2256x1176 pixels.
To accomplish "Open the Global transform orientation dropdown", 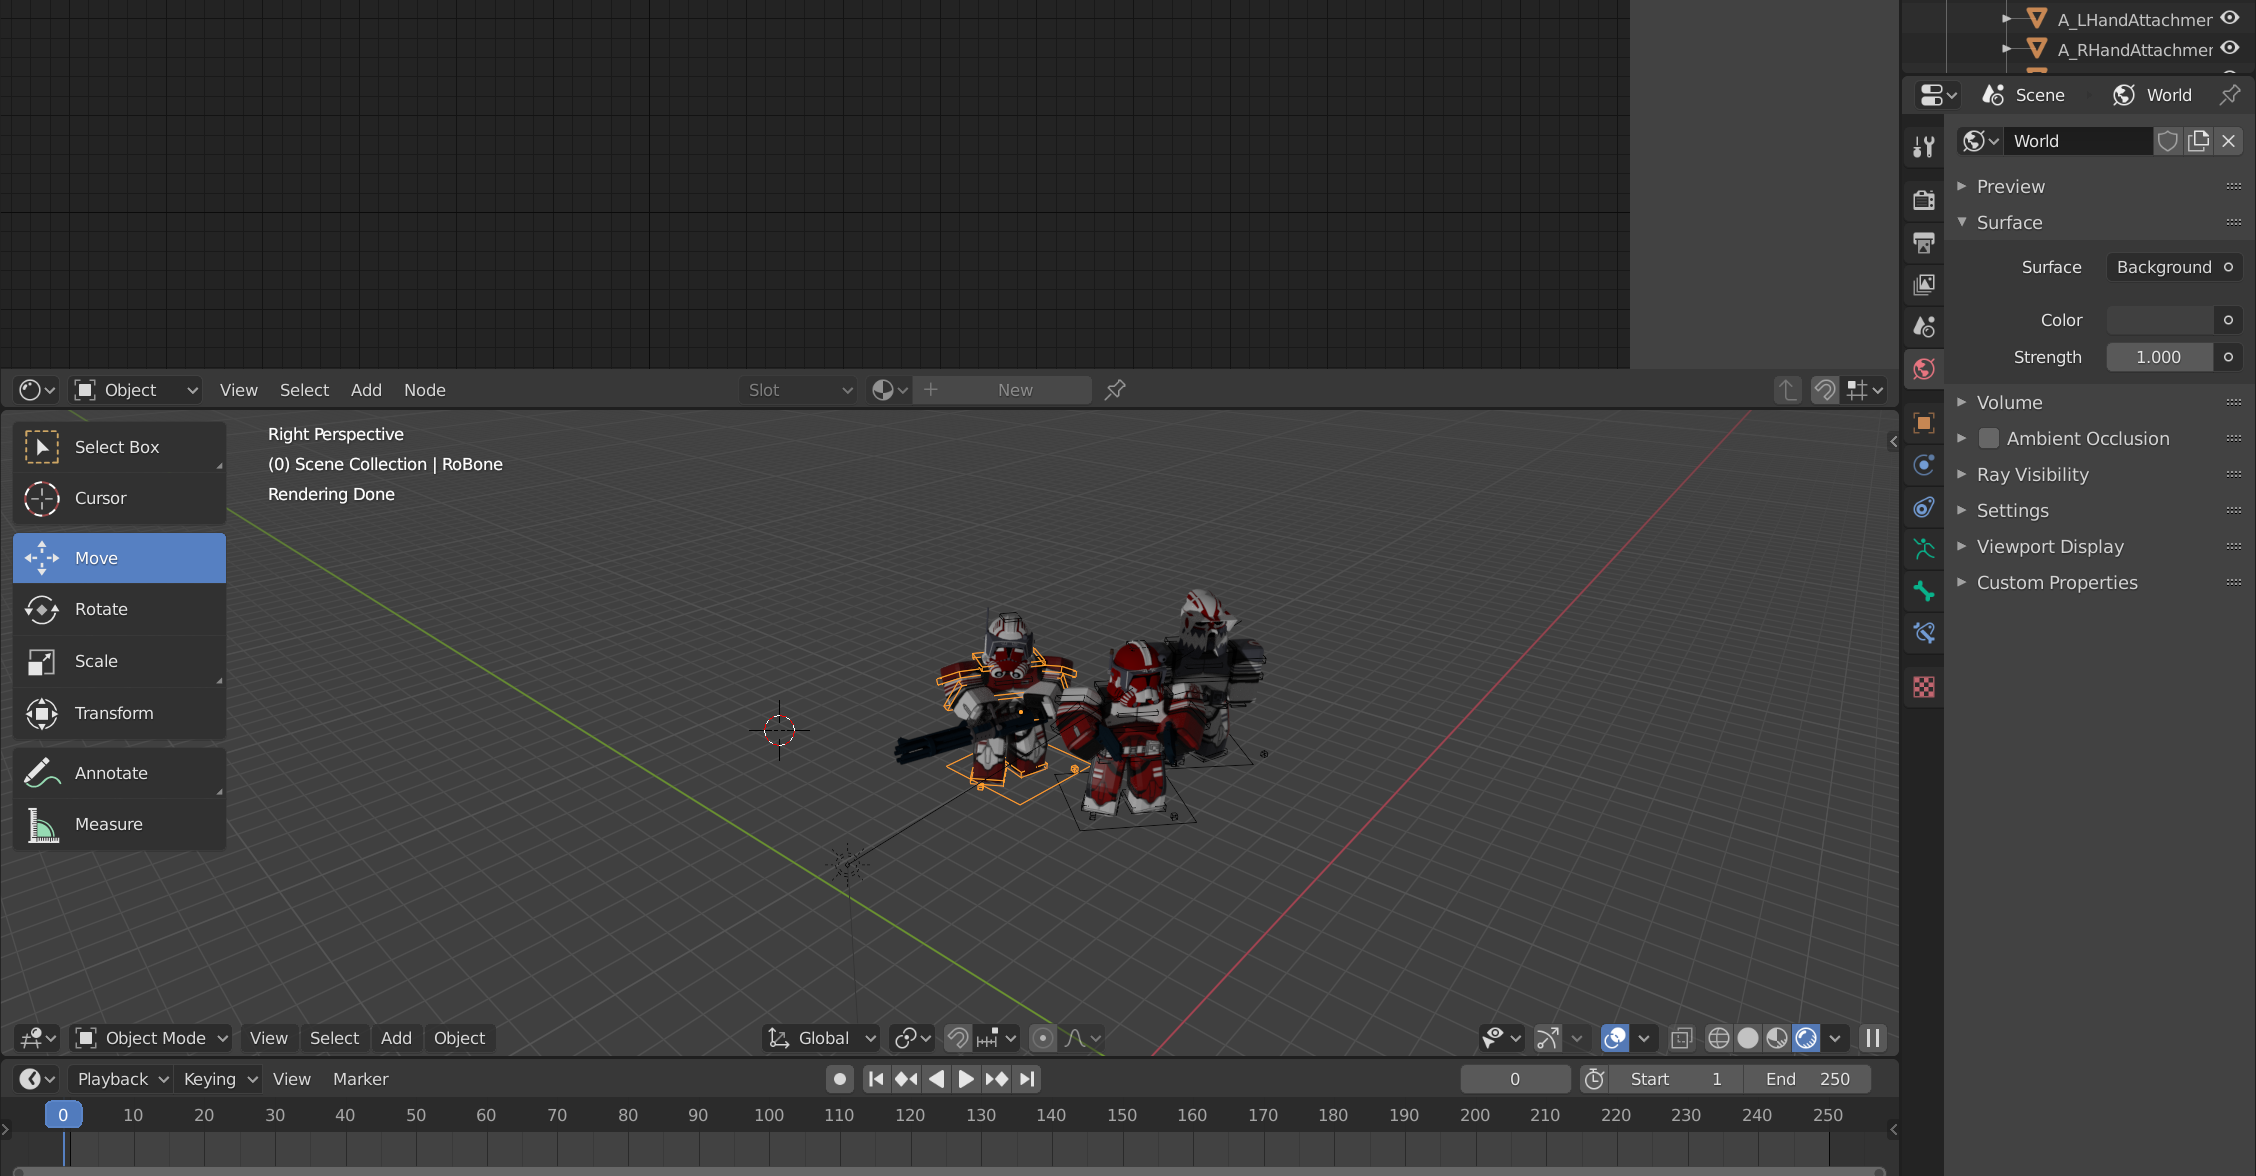I will click(x=822, y=1038).
